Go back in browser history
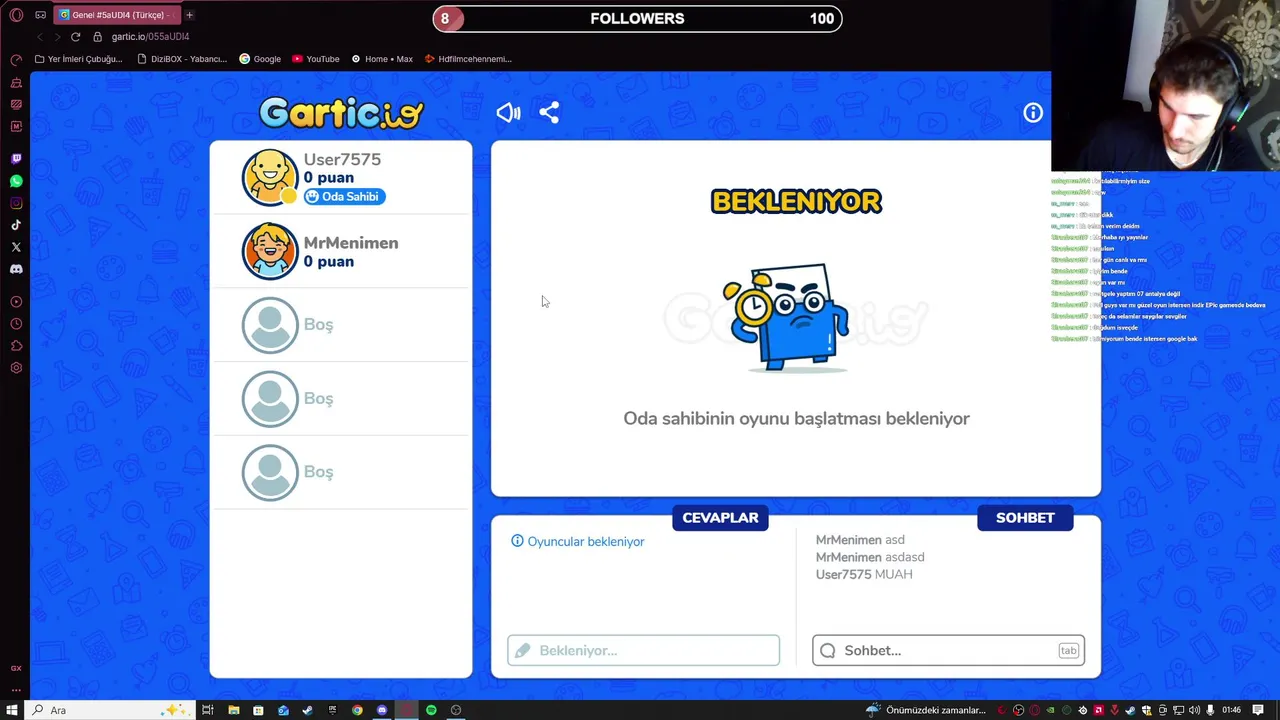1280x720 pixels. pos(40,37)
